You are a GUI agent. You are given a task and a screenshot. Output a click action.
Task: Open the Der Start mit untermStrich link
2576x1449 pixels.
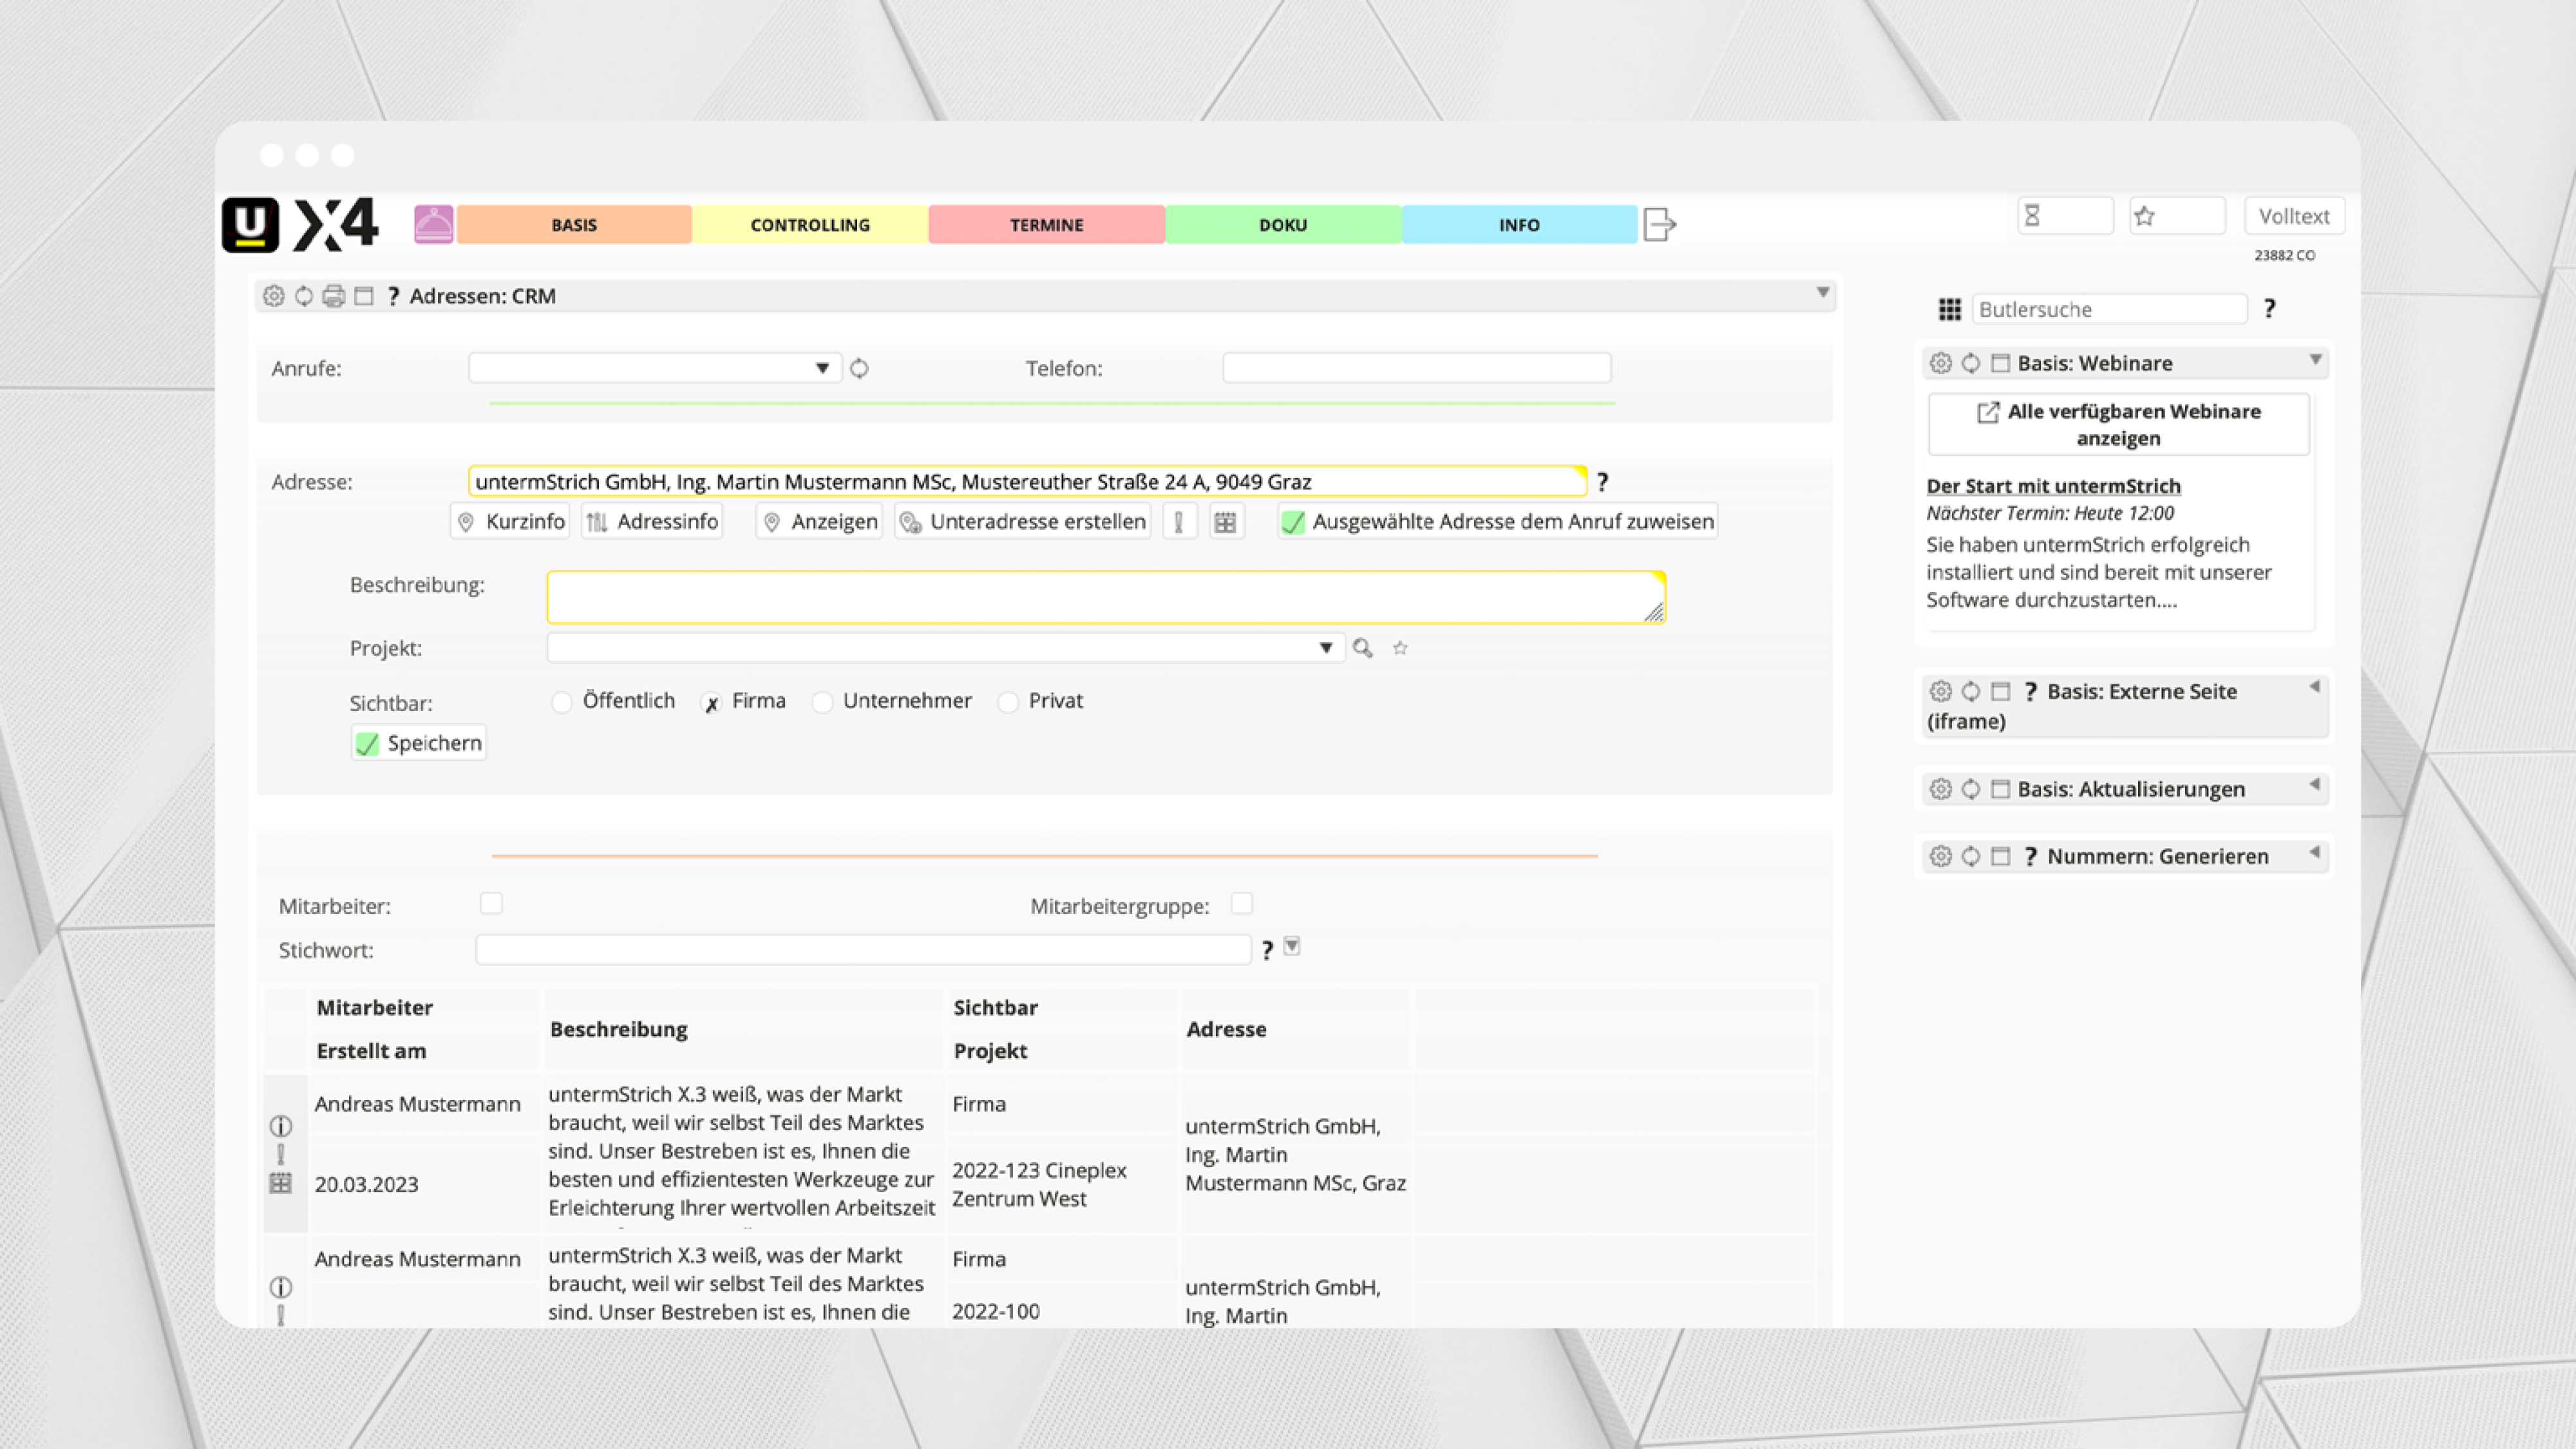coord(2053,486)
